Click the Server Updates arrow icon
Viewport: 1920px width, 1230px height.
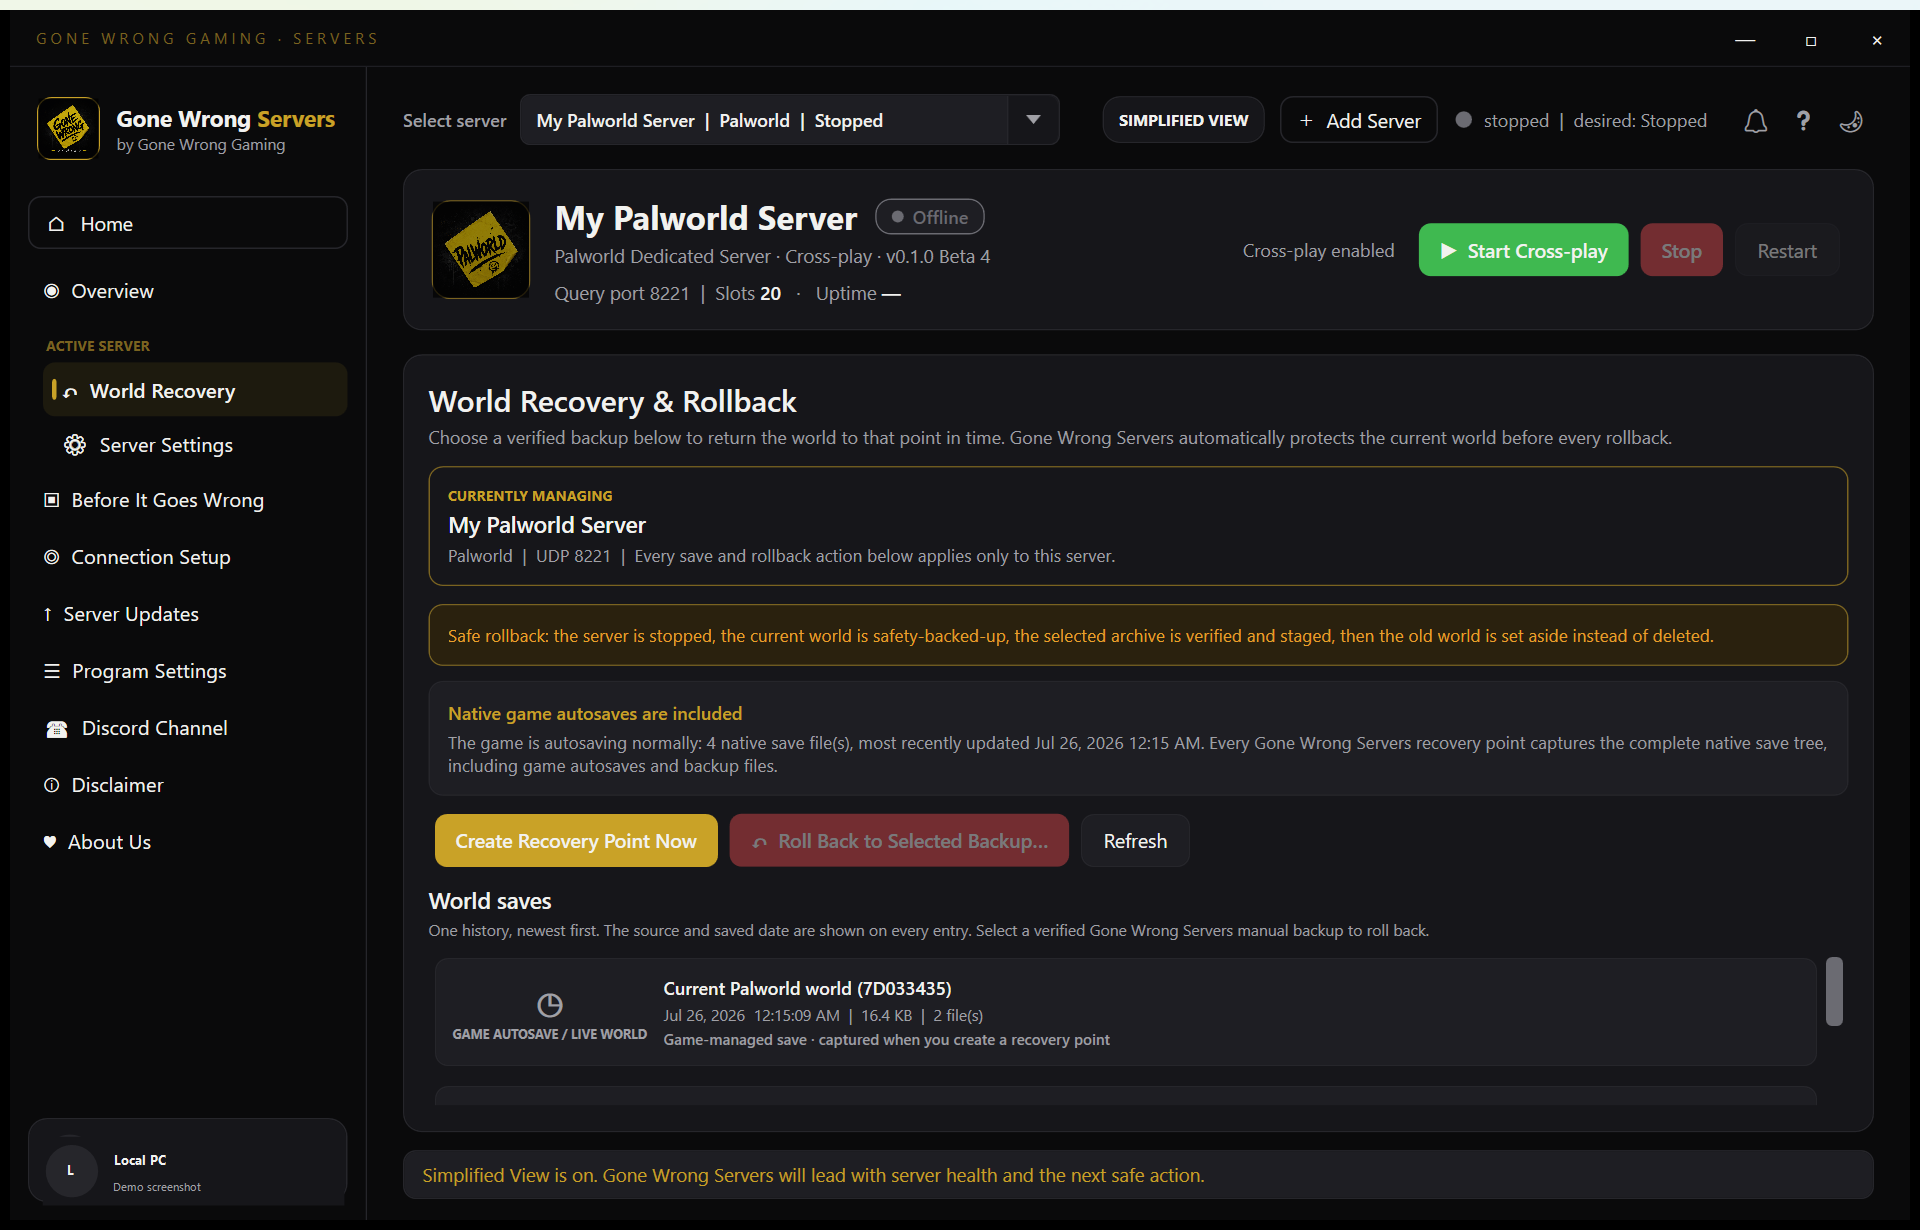47,614
